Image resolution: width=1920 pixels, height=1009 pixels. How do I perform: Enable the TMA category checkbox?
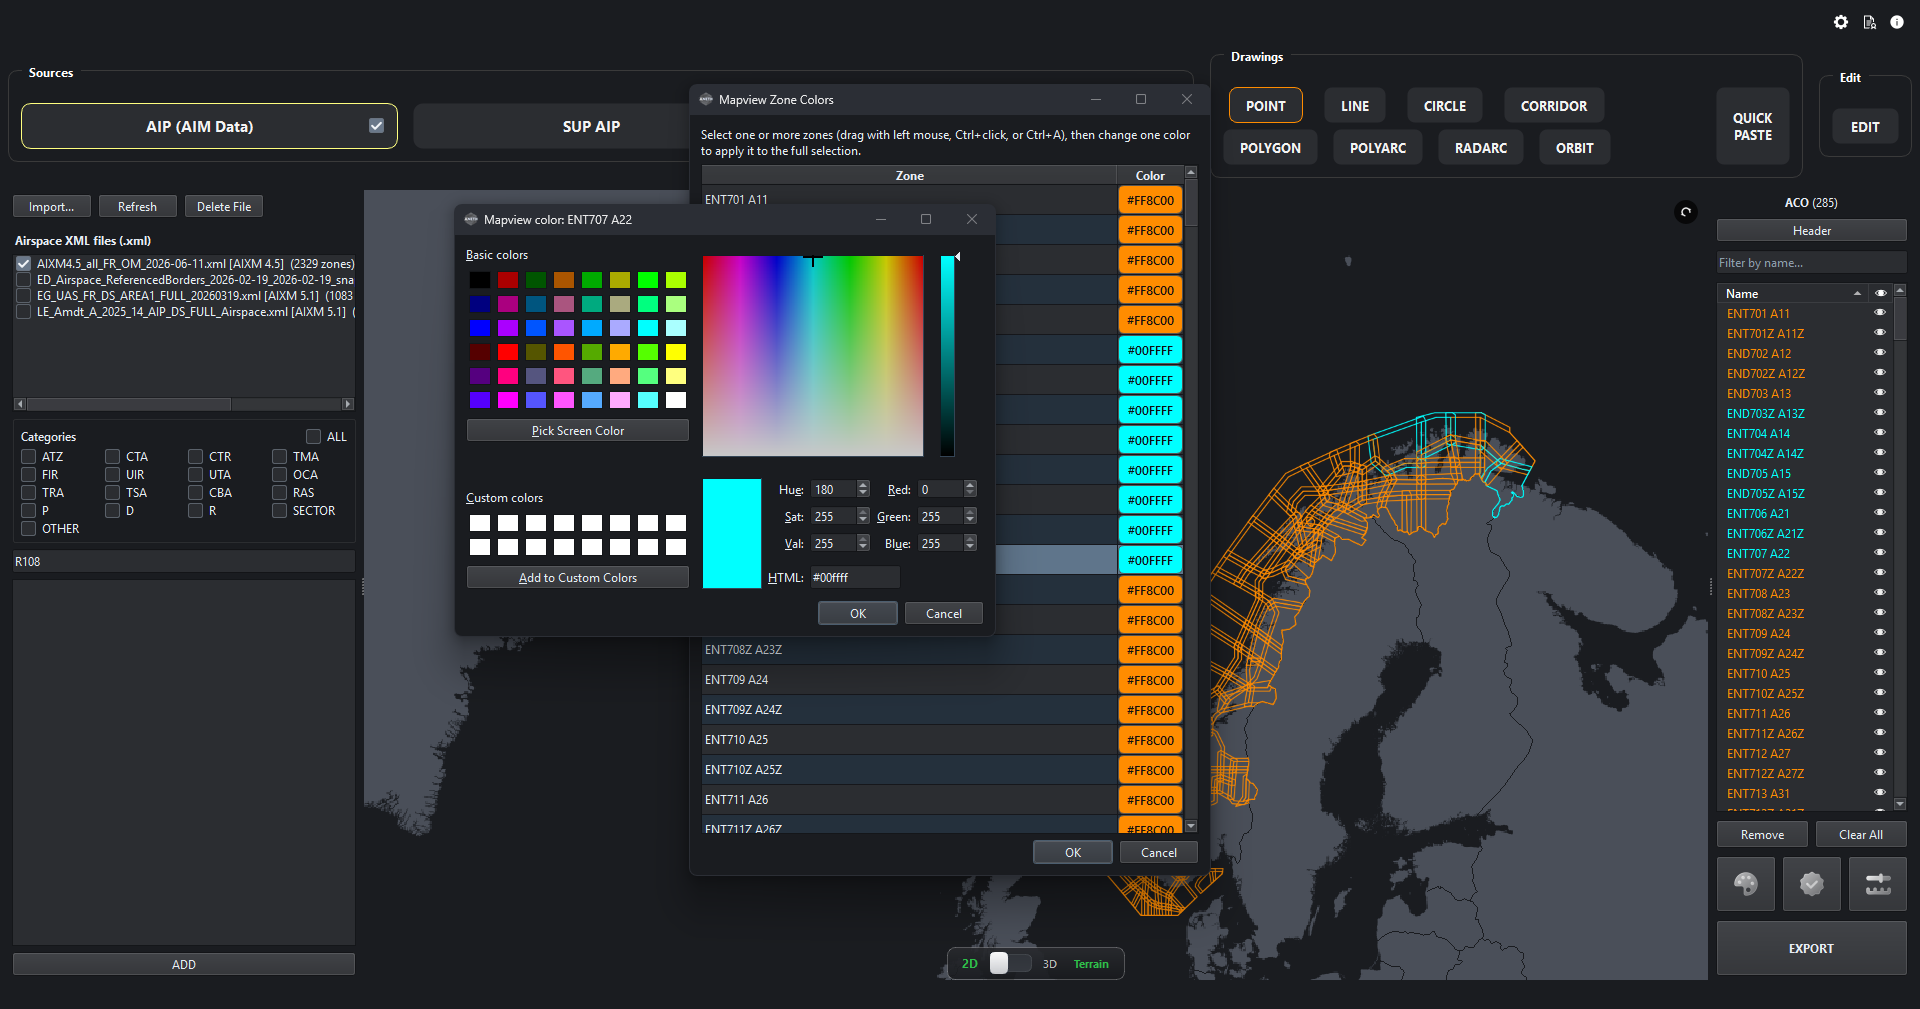[x=280, y=457]
